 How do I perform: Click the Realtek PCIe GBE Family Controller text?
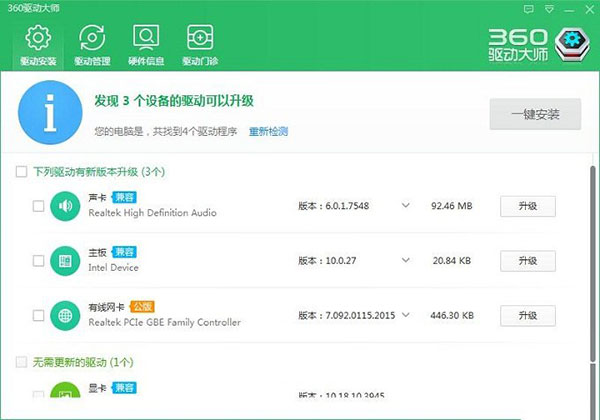(165, 322)
